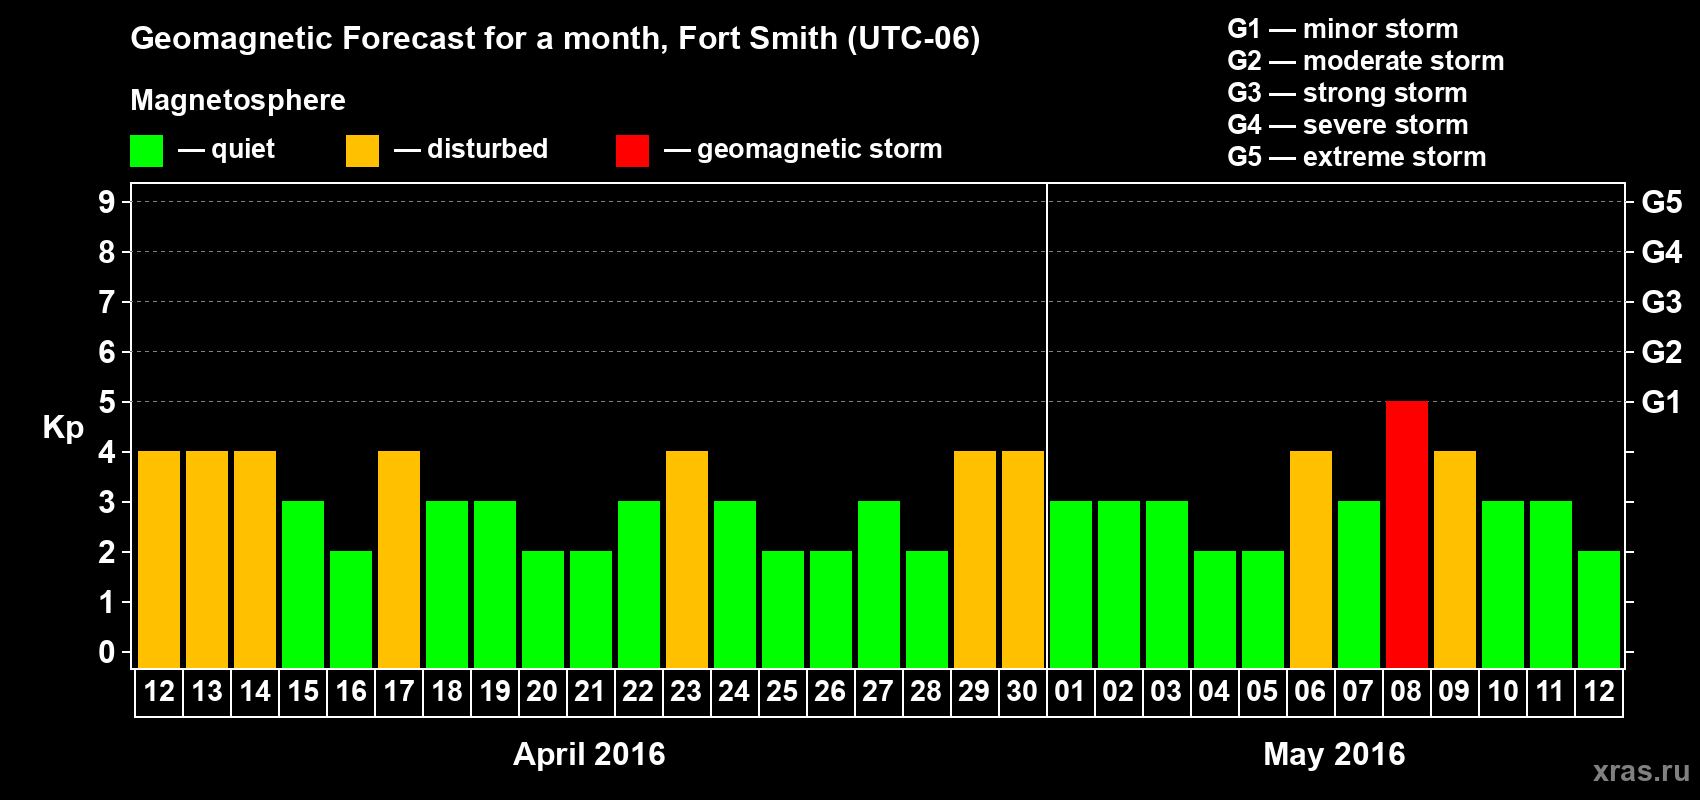Viewport: 1700px width, 800px height.
Task: Select the orange bar for April 30
Action: 1023,559
